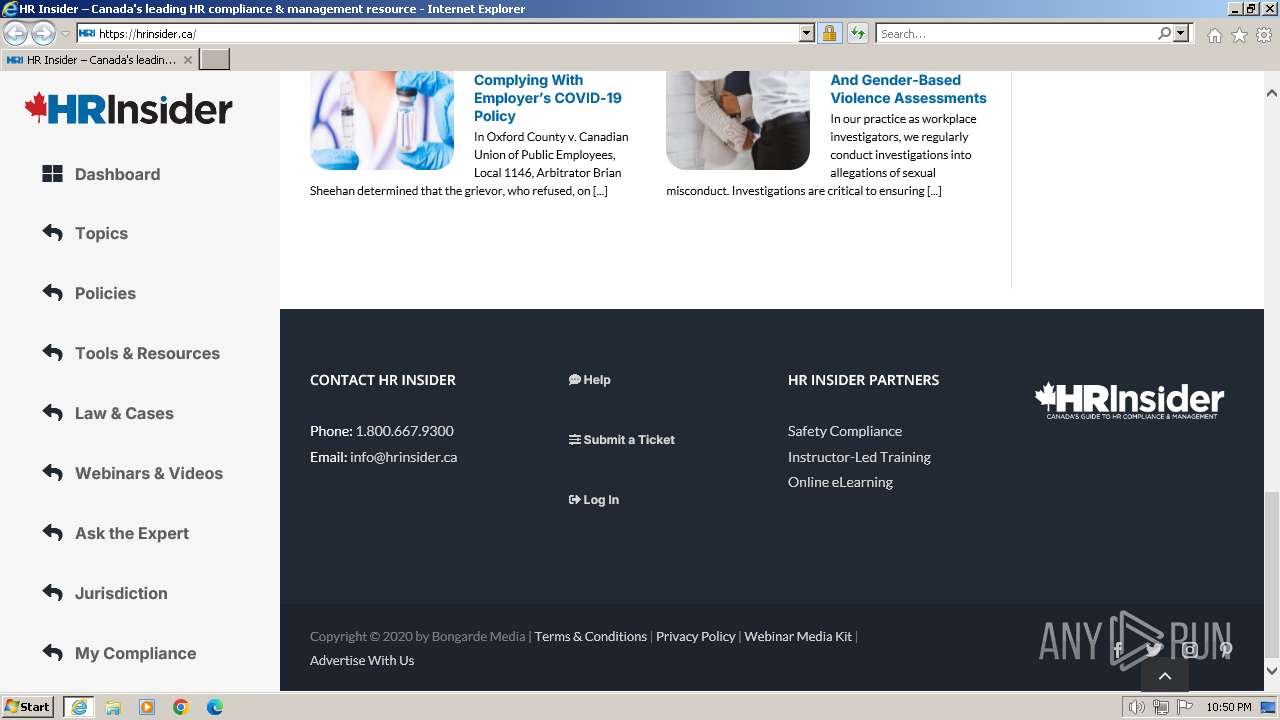Click the arrow icon beside Tools & Resources
Image resolution: width=1280 pixels, height=720 pixels.
pyautogui.click(x=52, y=353)
